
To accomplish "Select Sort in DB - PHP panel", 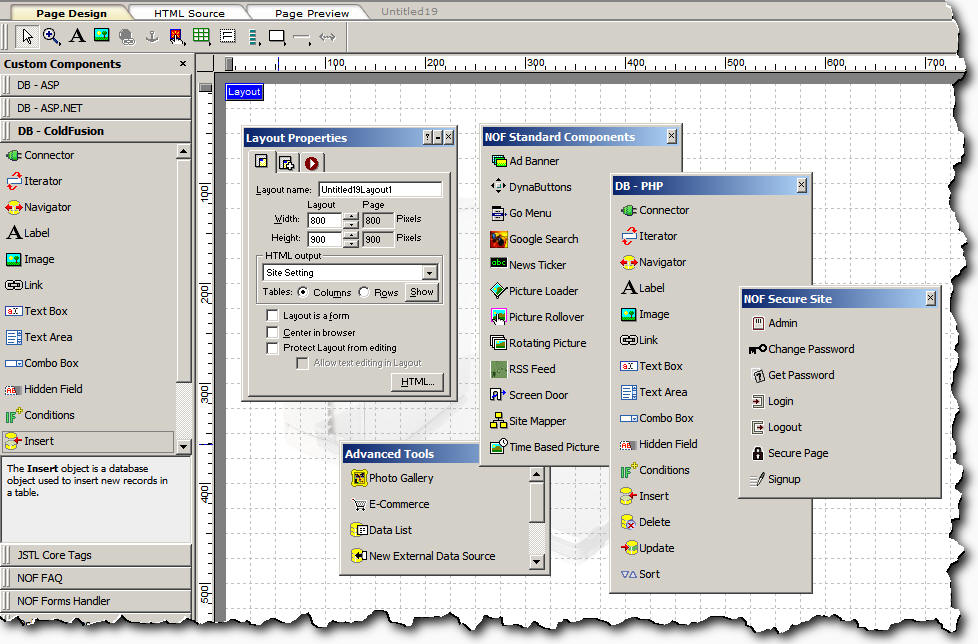I will (640, 574).
